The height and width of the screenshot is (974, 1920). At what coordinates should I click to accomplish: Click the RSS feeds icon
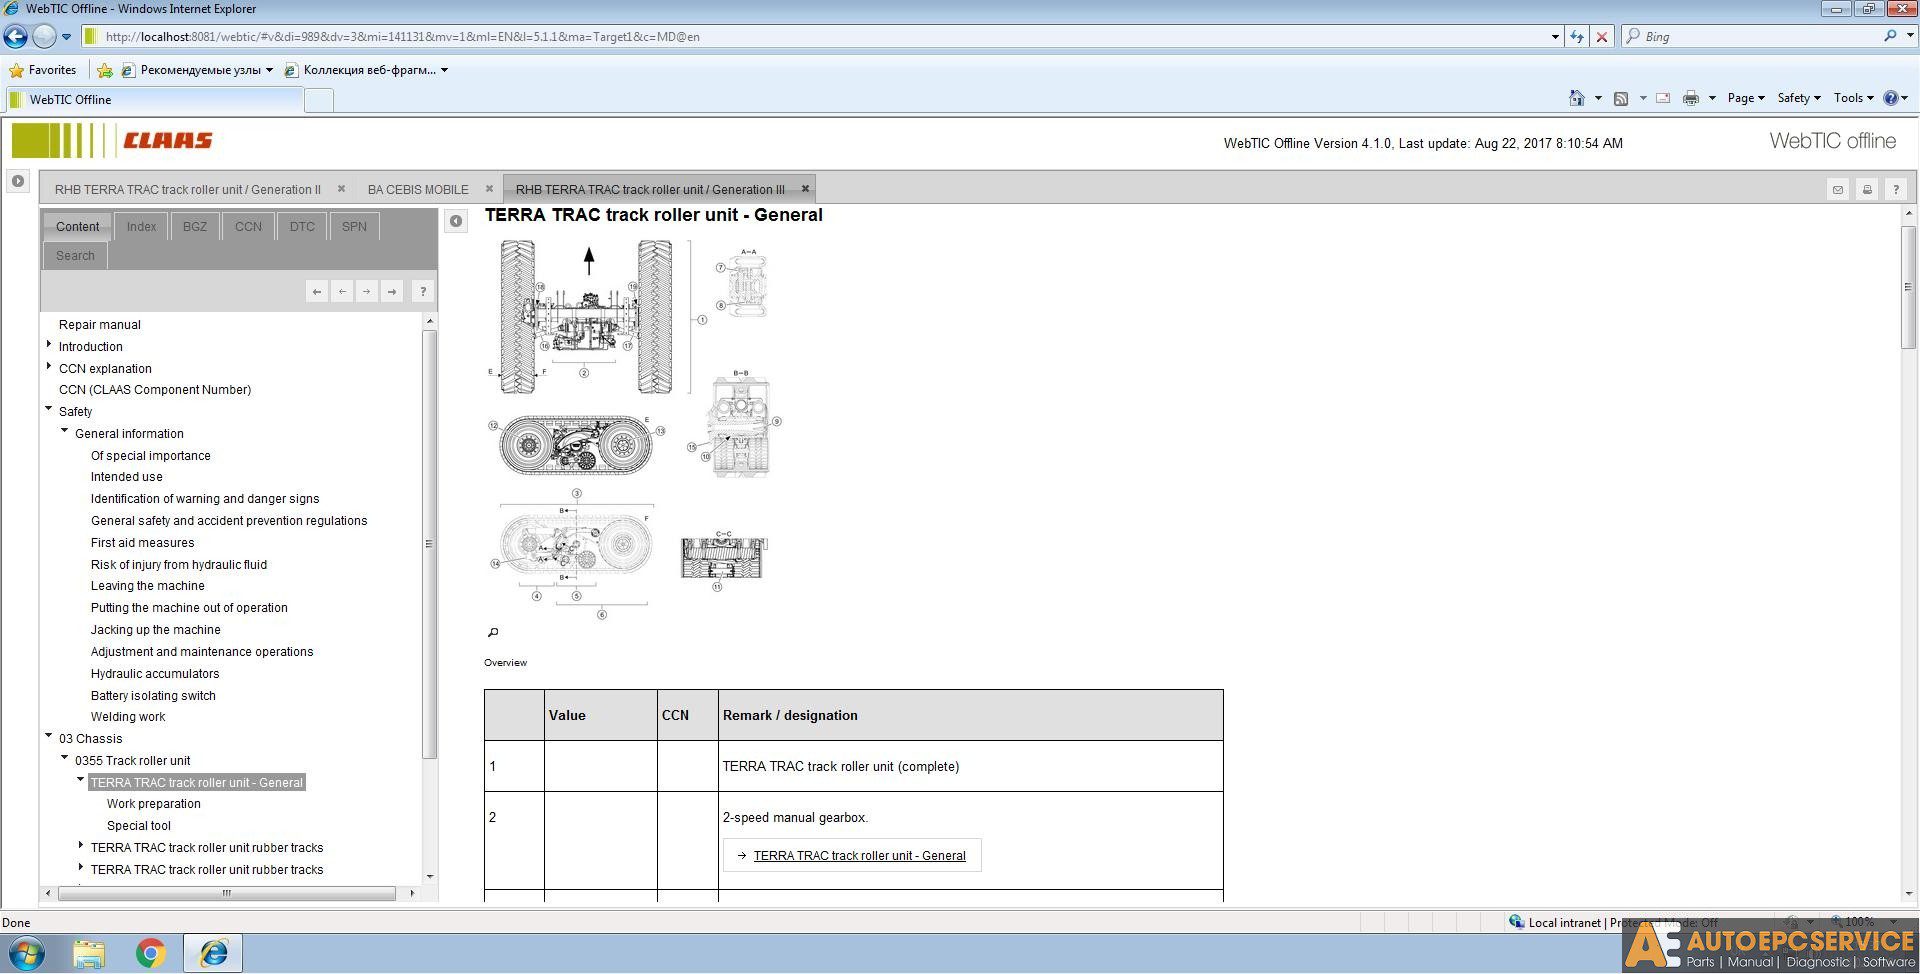pos(1621,98)
